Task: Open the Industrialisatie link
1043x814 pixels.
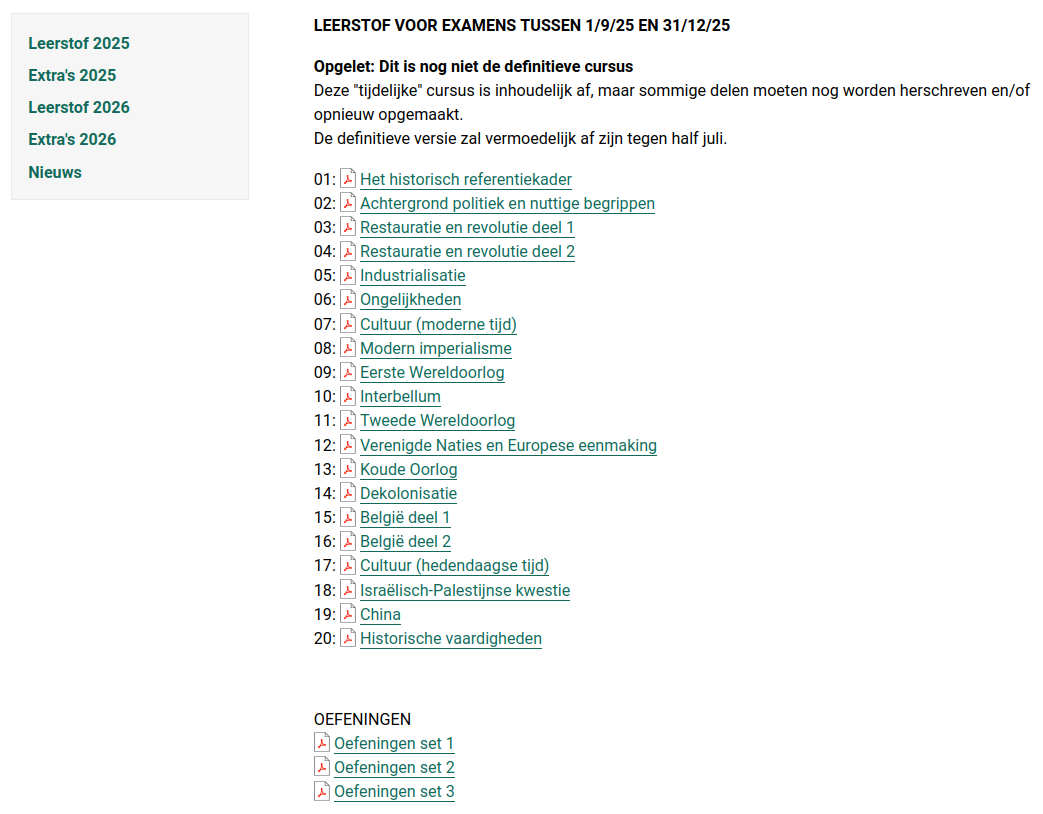Action: pos(412,275)
